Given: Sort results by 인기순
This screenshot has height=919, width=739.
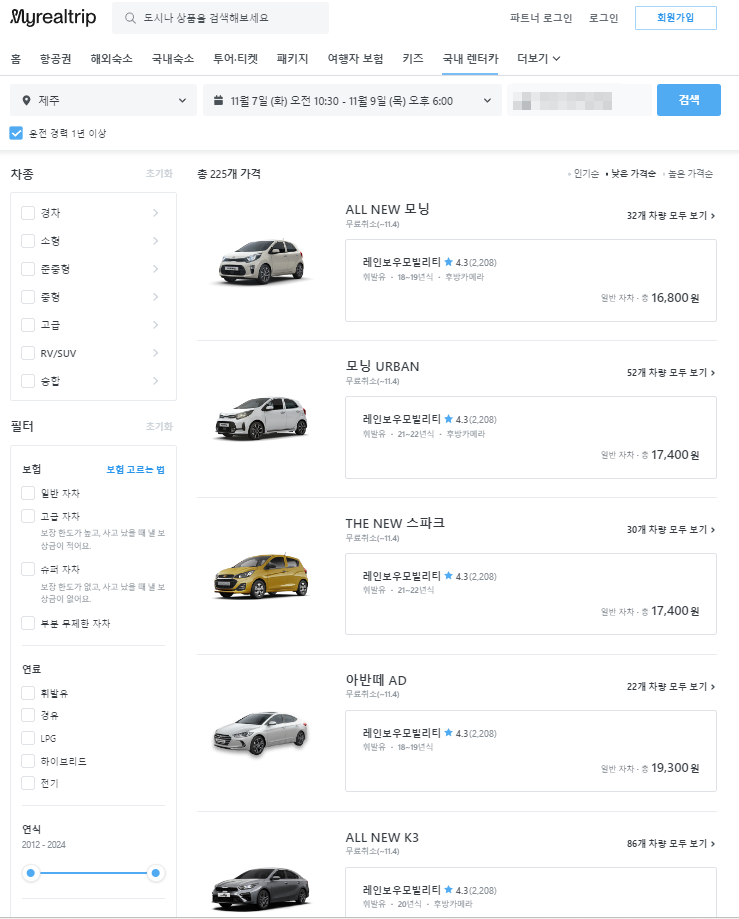Looking at the screenshot, I should (585, 173).
